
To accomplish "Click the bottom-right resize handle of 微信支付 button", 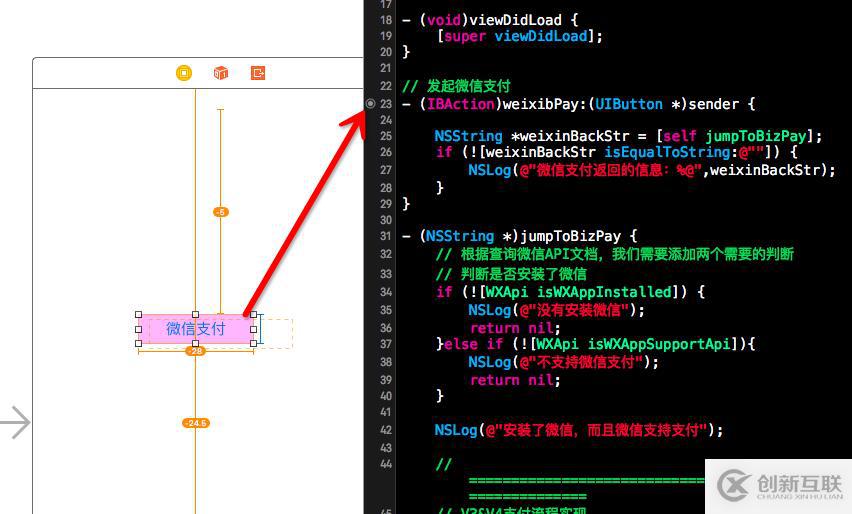I will pyautogui.click(x=253, y=343).
